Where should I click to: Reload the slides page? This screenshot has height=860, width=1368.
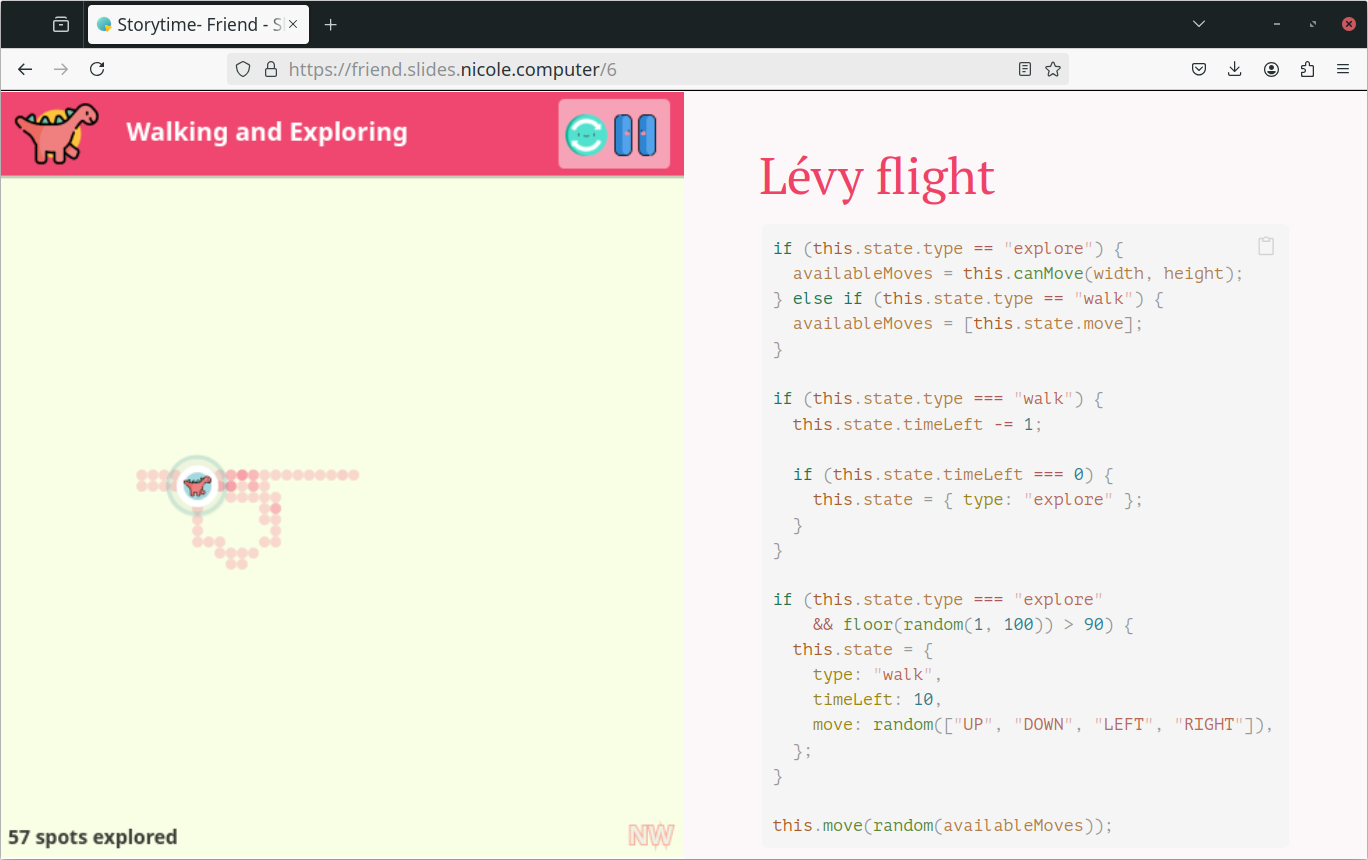97,69
